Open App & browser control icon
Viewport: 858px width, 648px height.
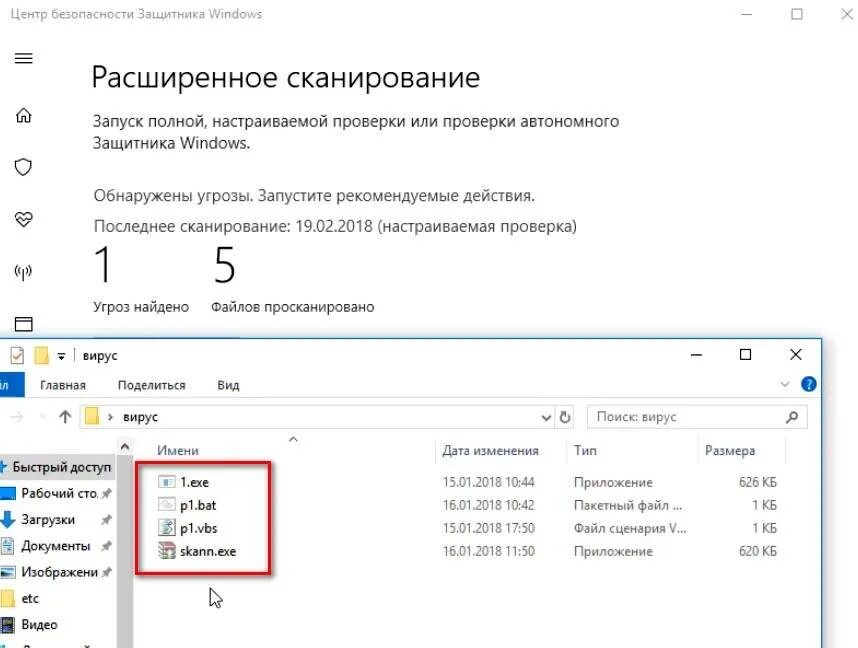click(x=23, y=323)
